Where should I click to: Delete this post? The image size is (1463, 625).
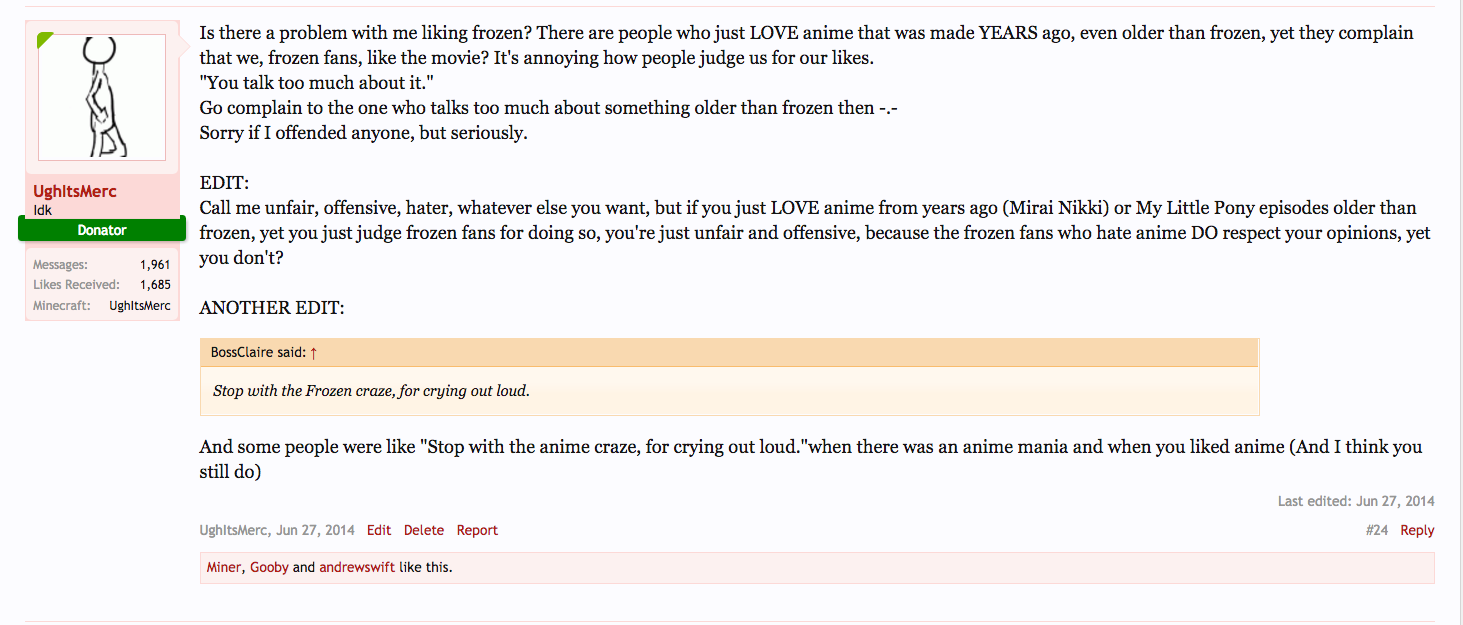coord(424,530)
